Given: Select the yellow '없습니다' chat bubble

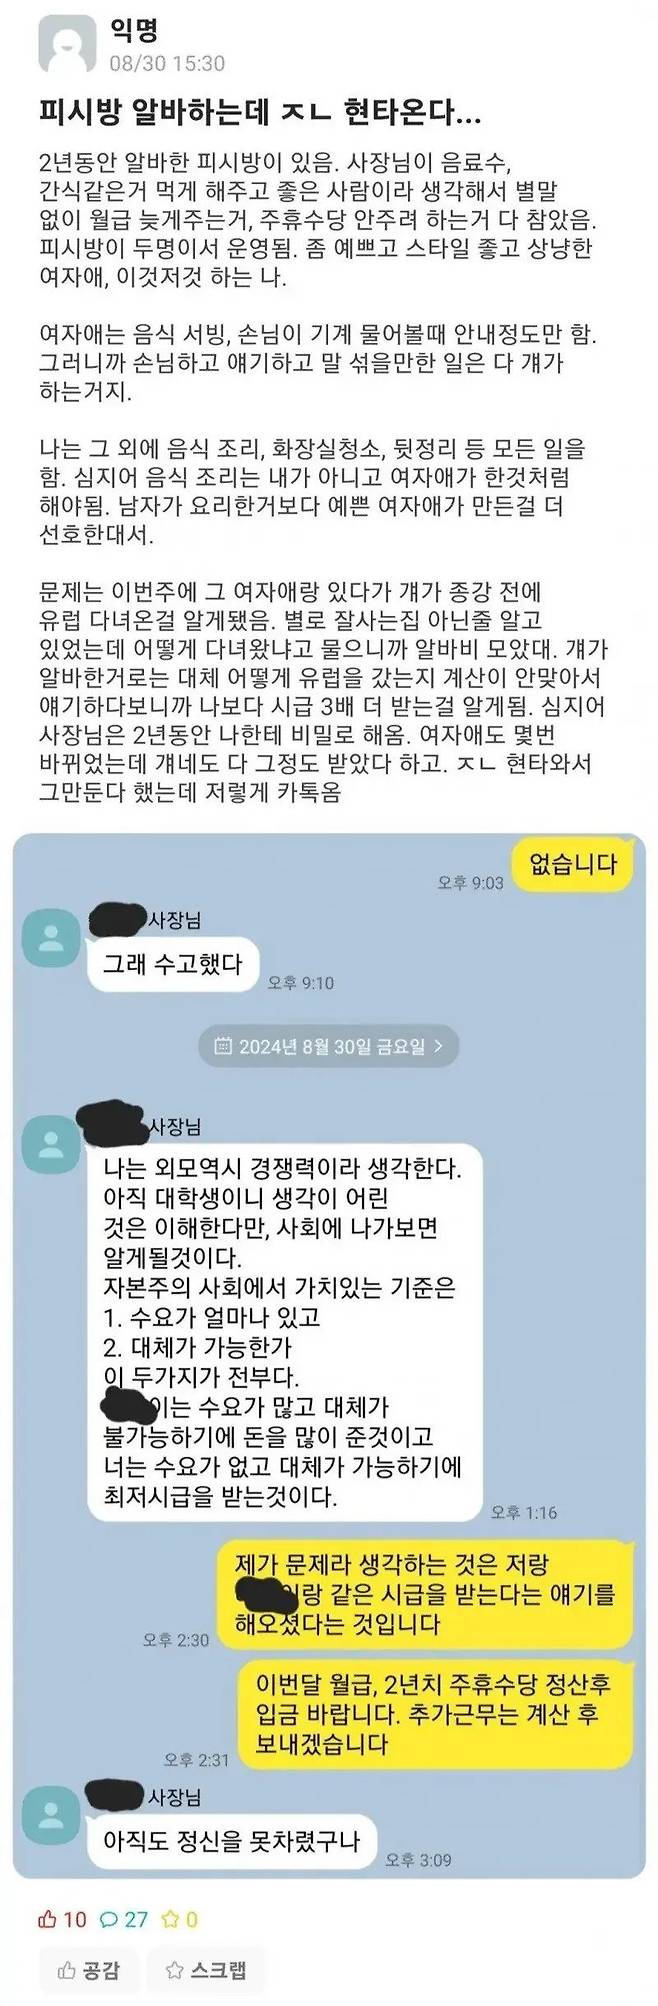Looking at the screenshot, I should [573, 865].
